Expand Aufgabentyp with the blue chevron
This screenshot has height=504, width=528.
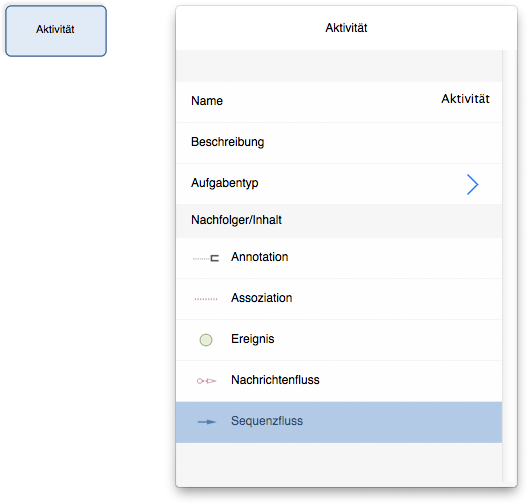tap(473, 184)
